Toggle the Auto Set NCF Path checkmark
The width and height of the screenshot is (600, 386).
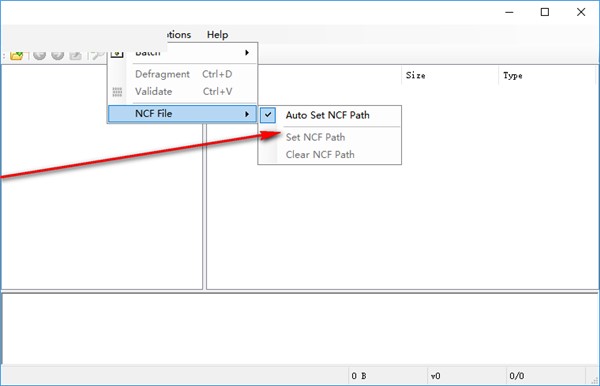[268, 115]
